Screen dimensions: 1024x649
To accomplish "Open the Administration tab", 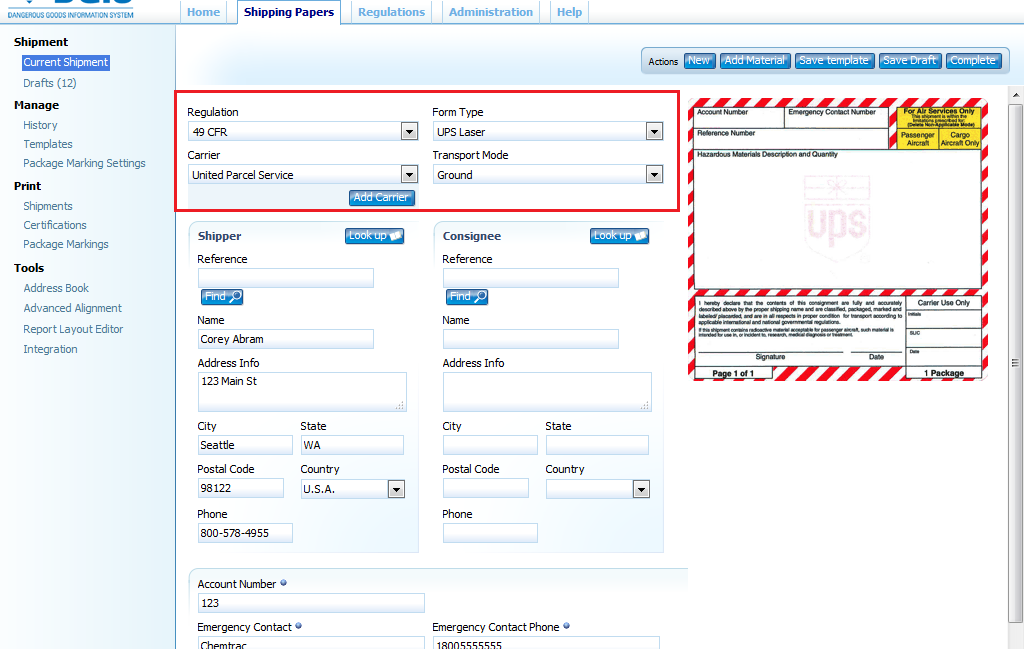I will (x=490, y=12).
